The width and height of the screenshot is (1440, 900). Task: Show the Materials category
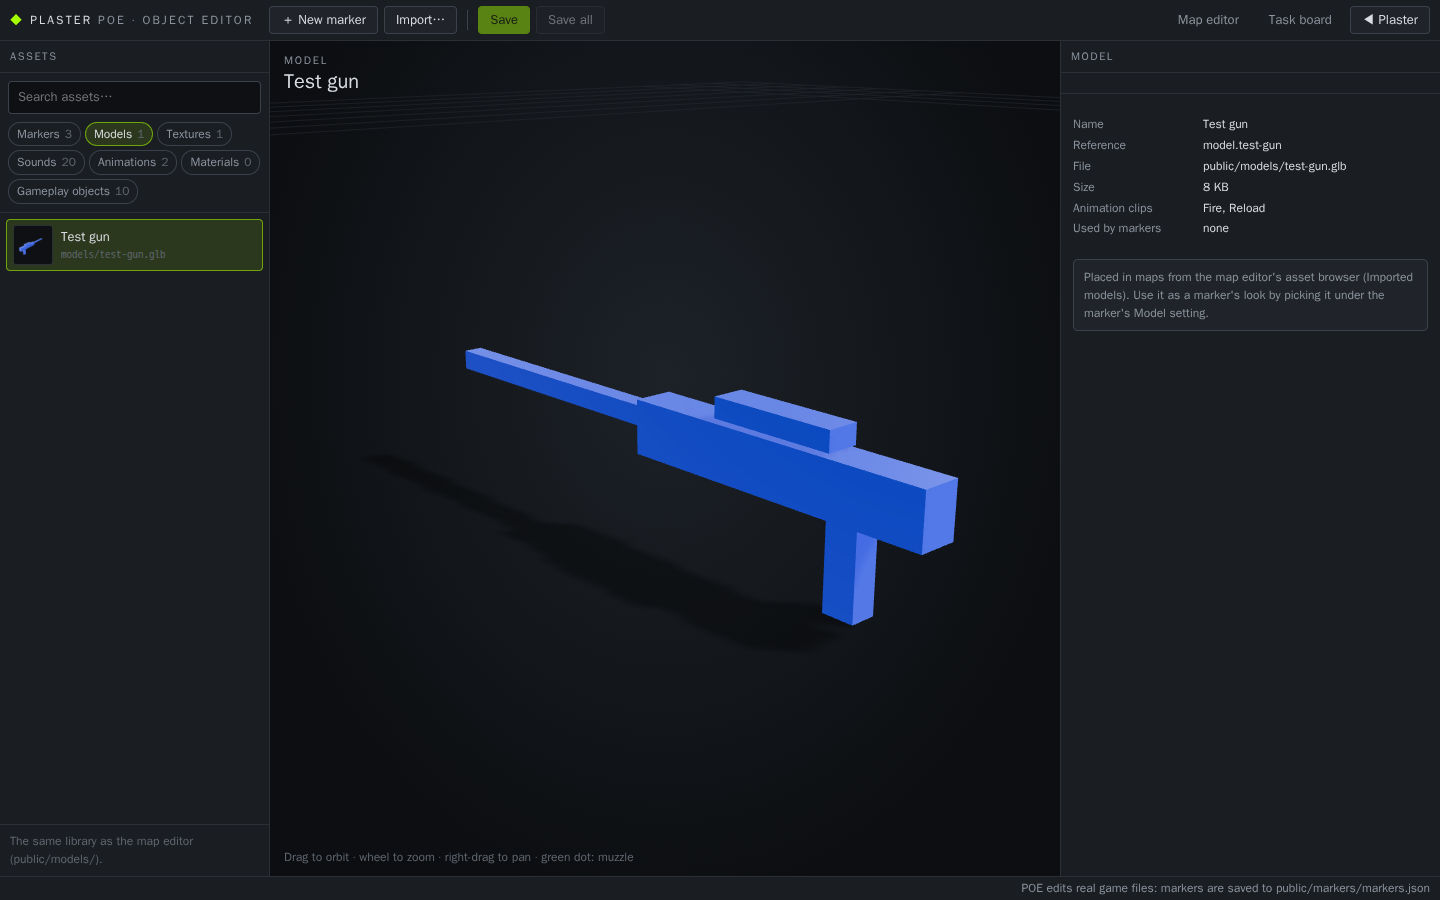pos(221,162)
